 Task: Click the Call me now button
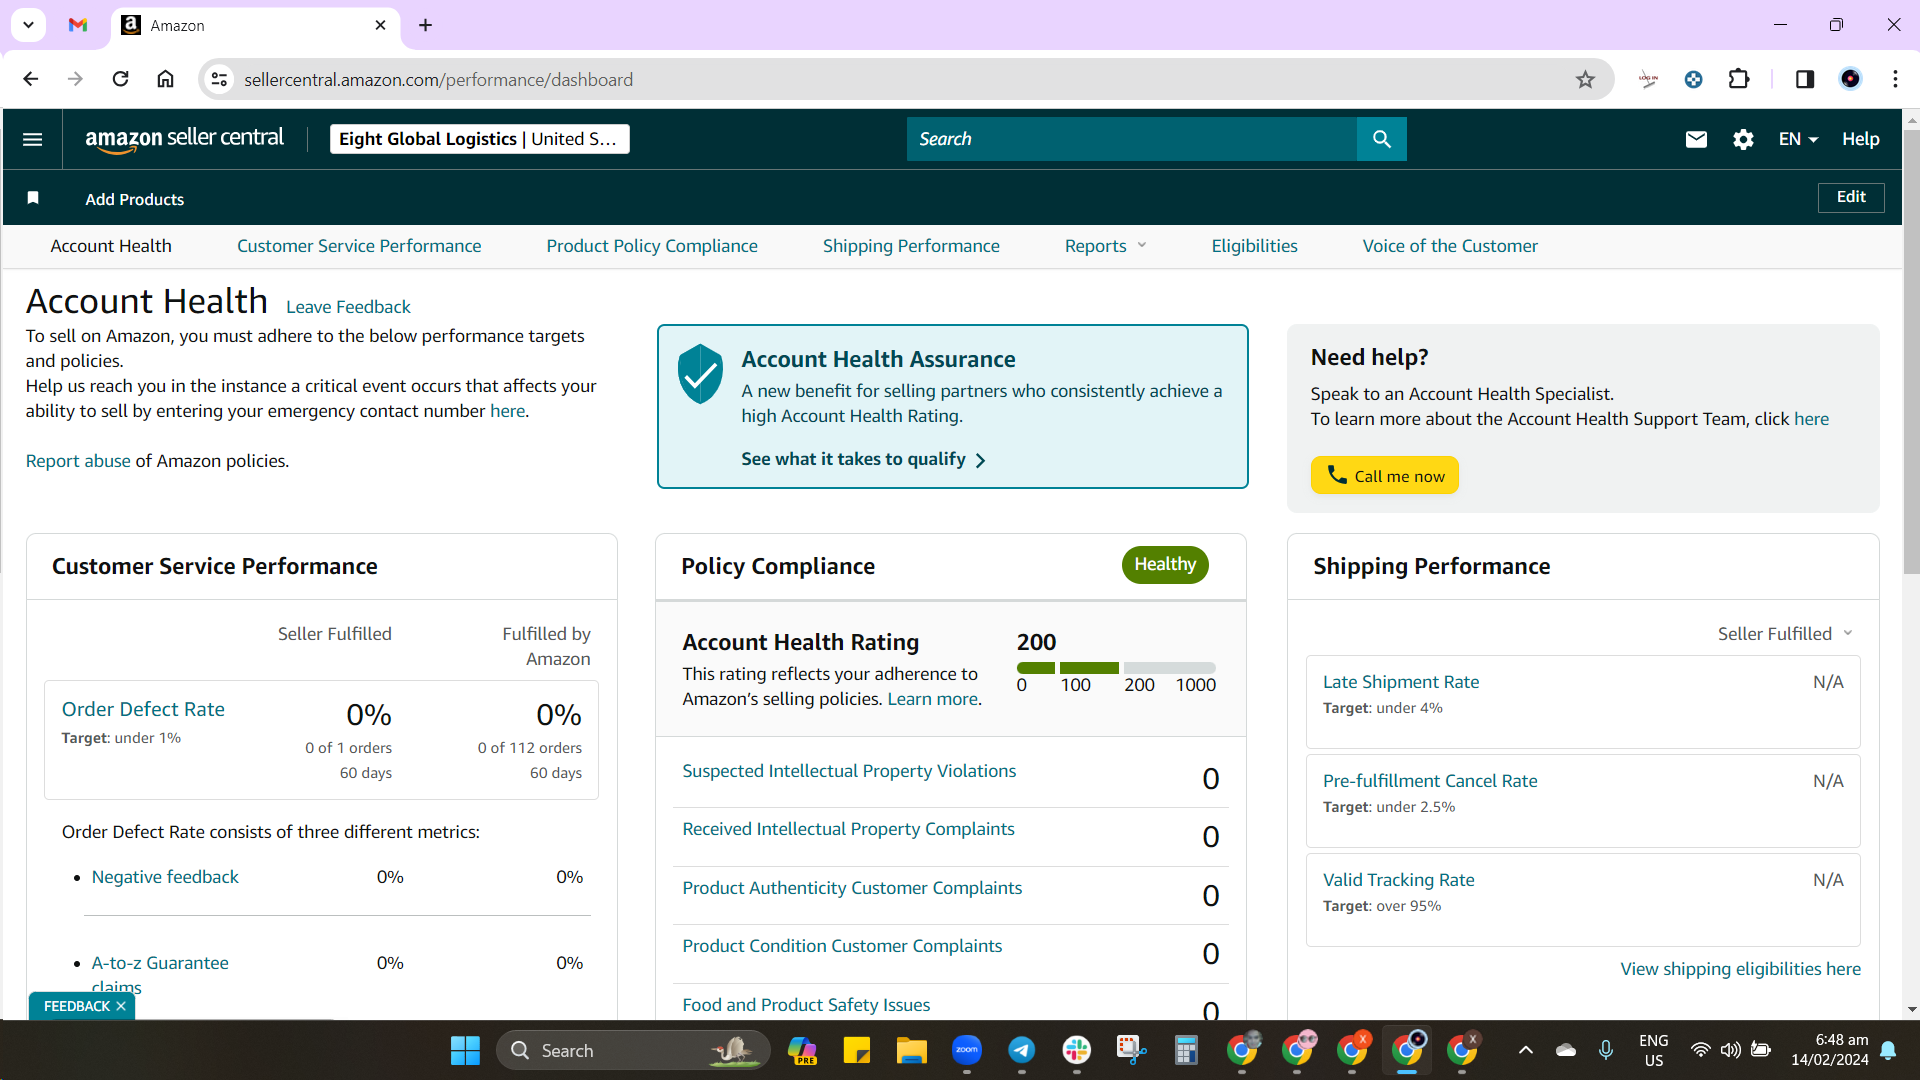click(1385, 475)
